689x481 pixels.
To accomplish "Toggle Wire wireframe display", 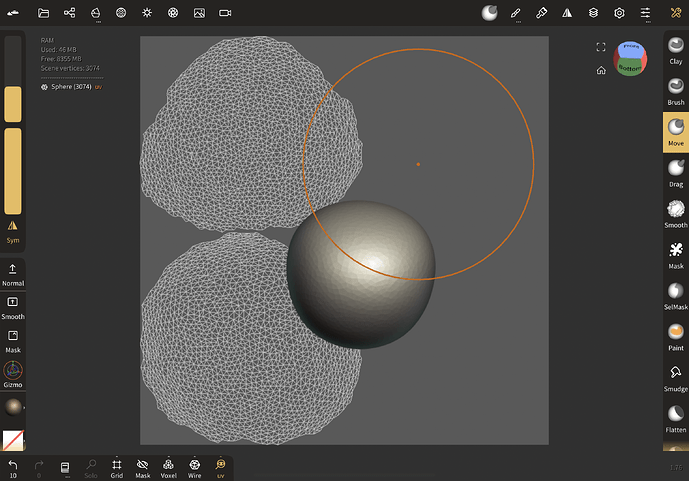I will [194, 468].
